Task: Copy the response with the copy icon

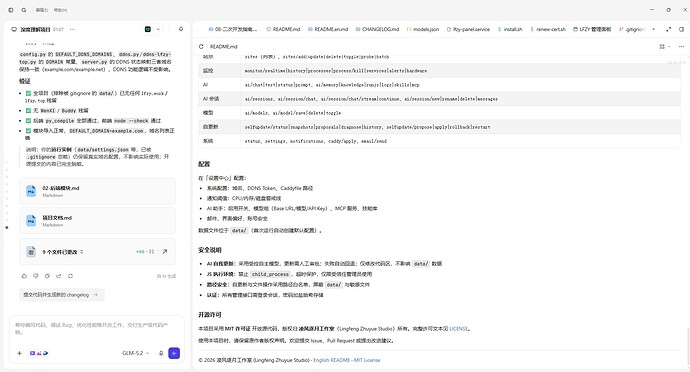Action: coord(47,276)
